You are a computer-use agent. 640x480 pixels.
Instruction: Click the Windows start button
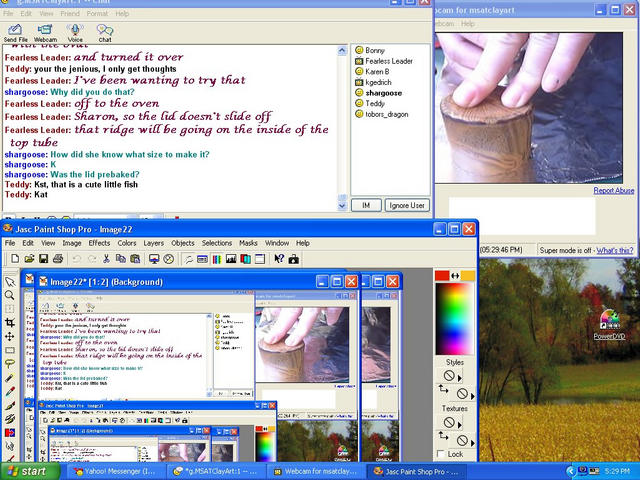(29, 471)
